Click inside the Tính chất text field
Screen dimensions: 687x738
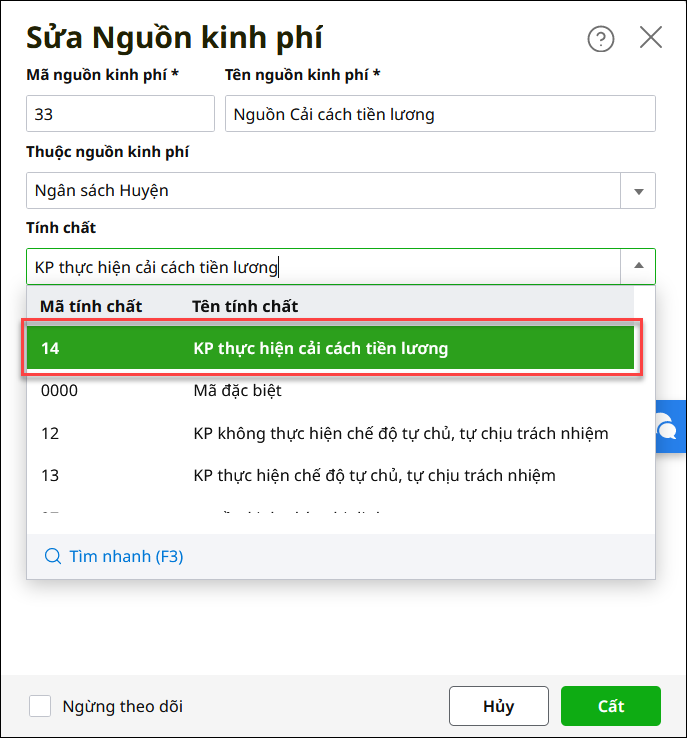click(x=320, y=267)
